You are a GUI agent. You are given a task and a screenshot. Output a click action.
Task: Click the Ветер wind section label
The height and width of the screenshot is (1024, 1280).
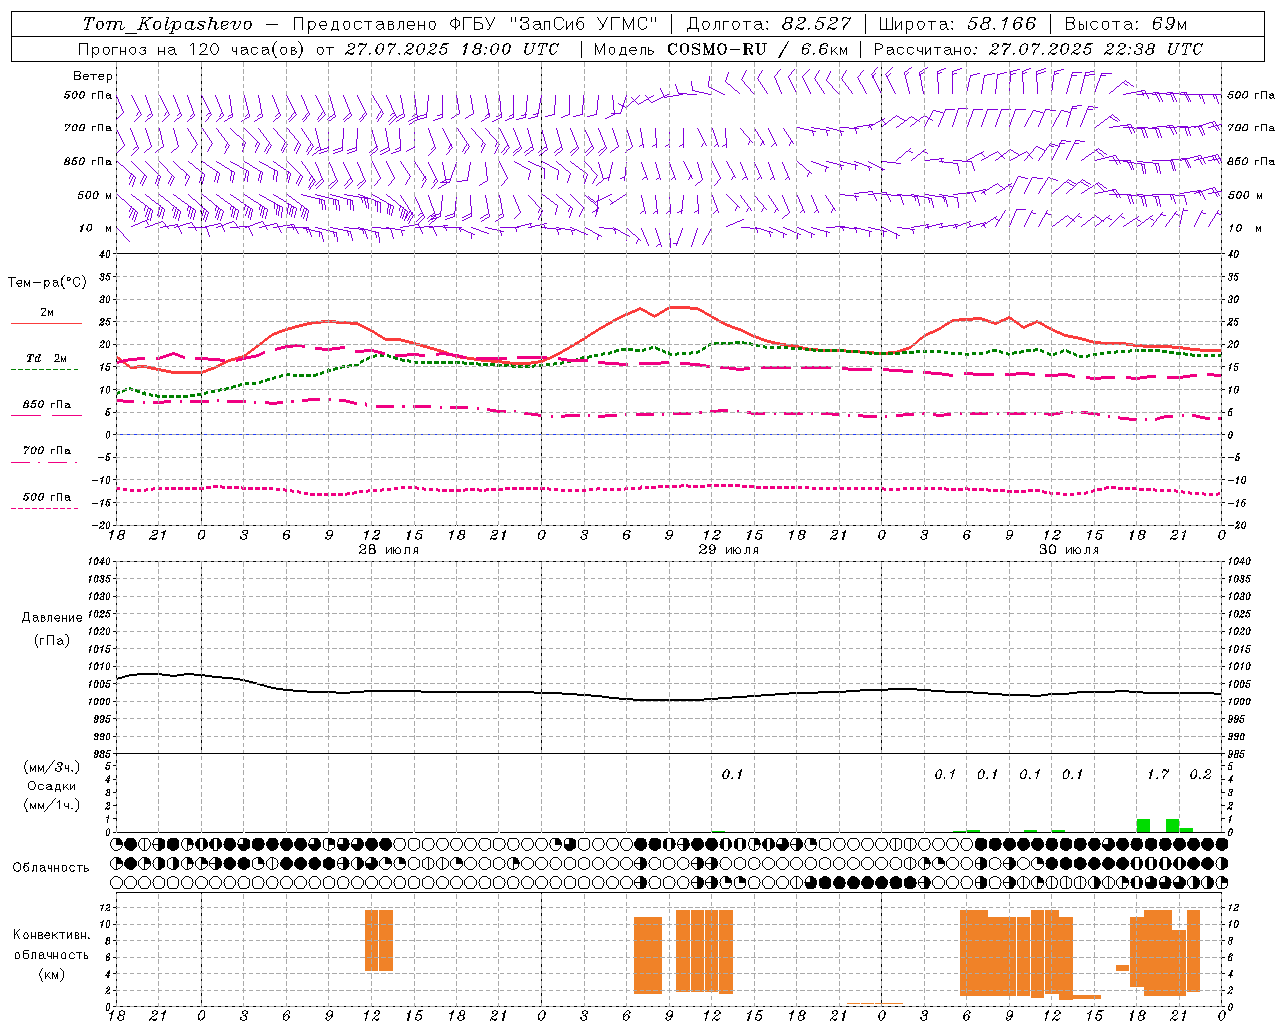pyautogui.click(x=93, y=76)
